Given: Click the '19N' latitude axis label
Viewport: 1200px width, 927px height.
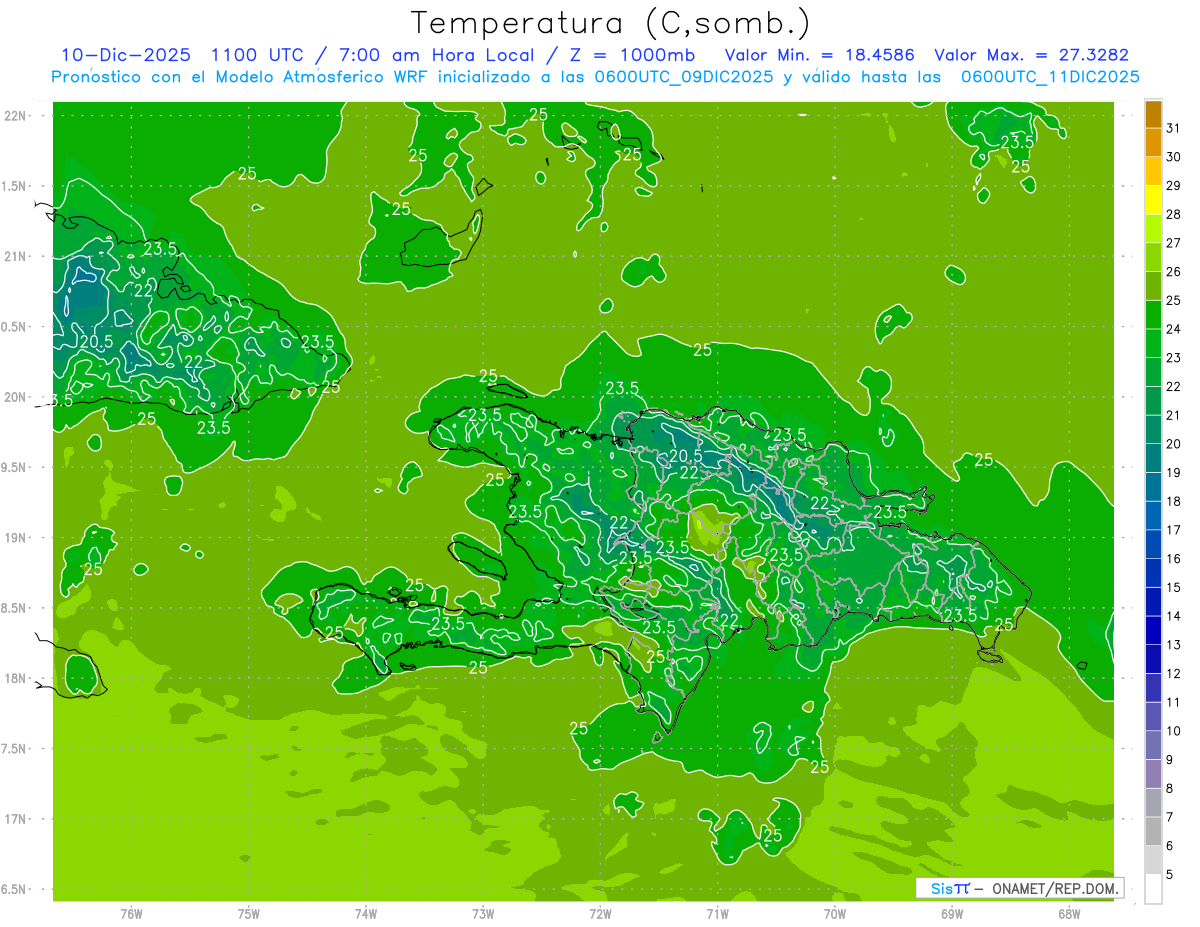Looking at the screenshot, I should tap(16, 538).
